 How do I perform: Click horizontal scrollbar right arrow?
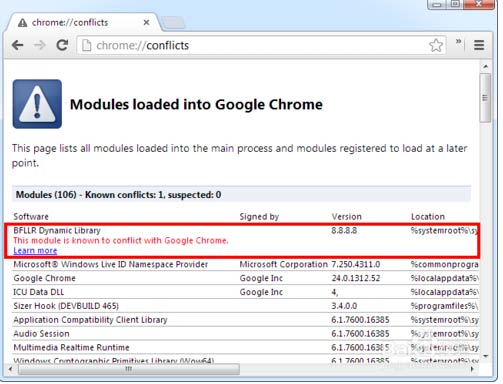[x=472, y=369]
